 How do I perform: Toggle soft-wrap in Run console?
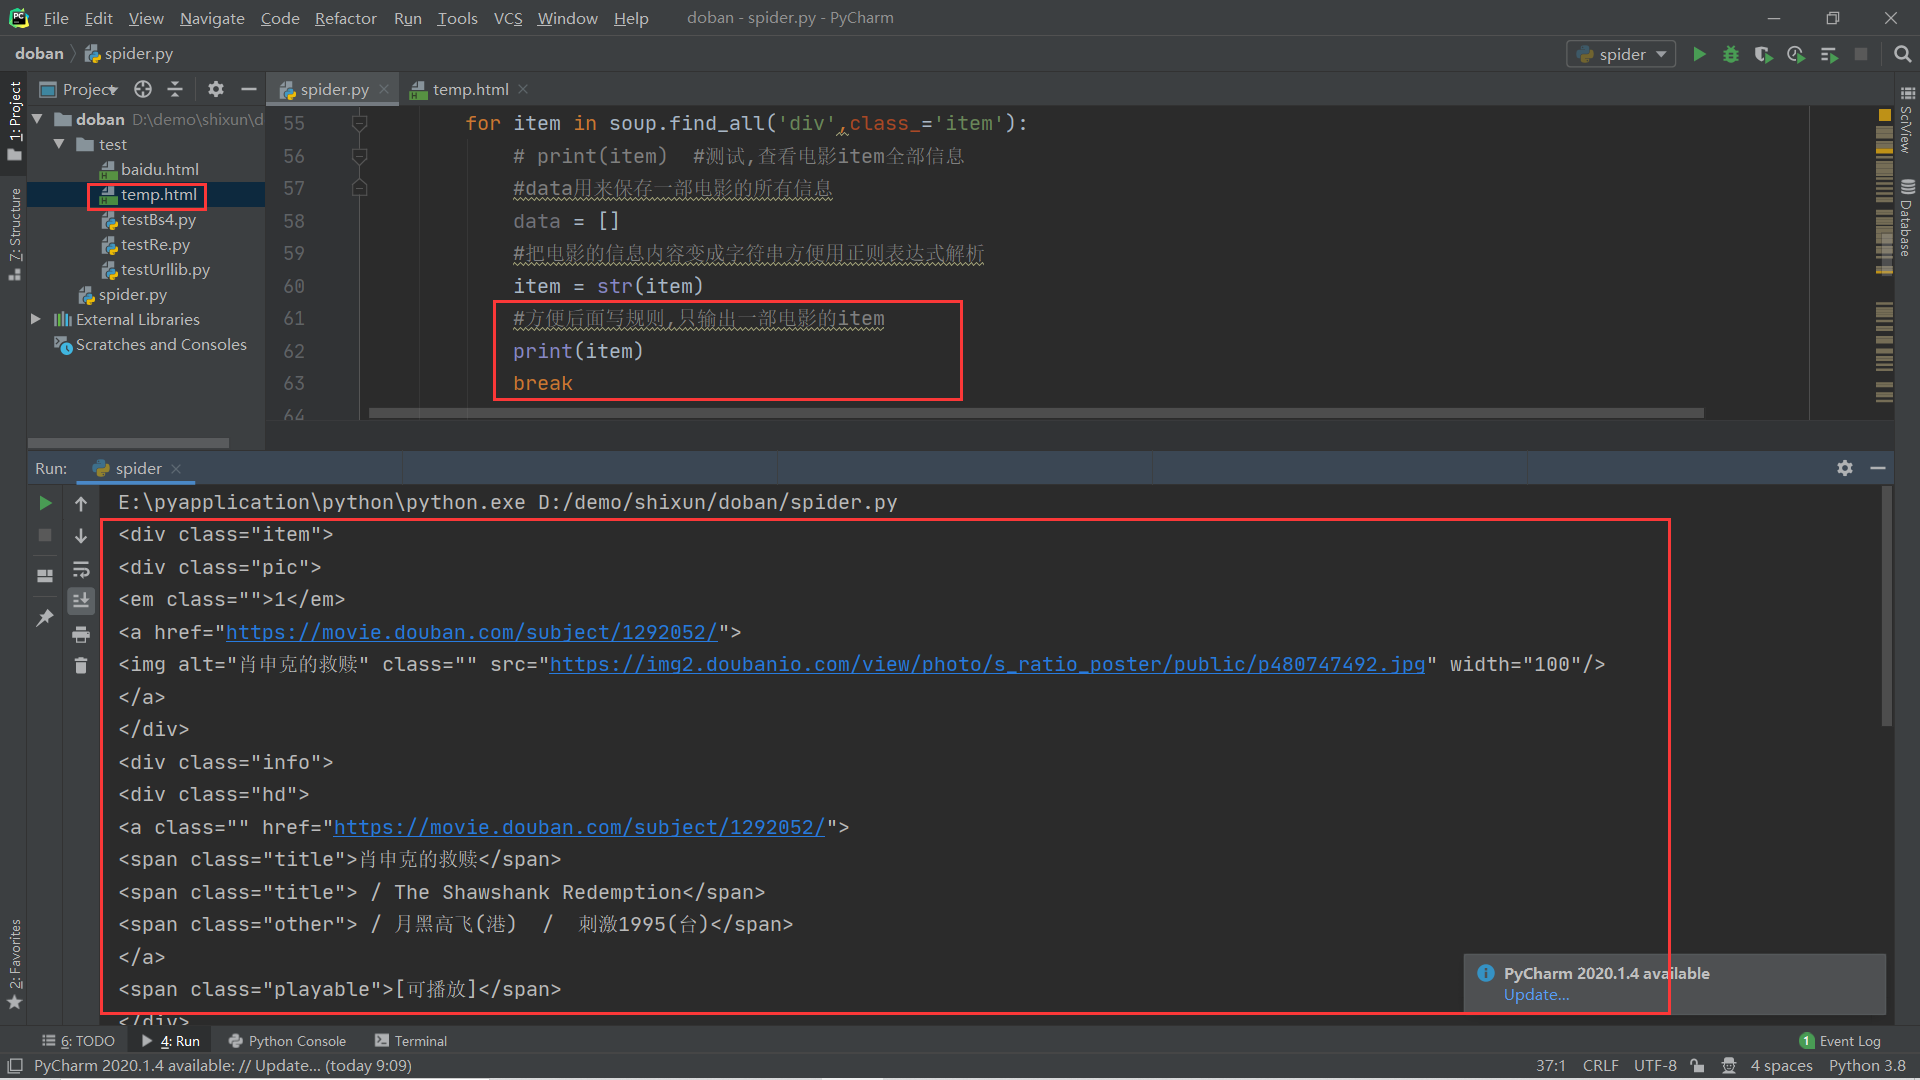coord(81,570)
